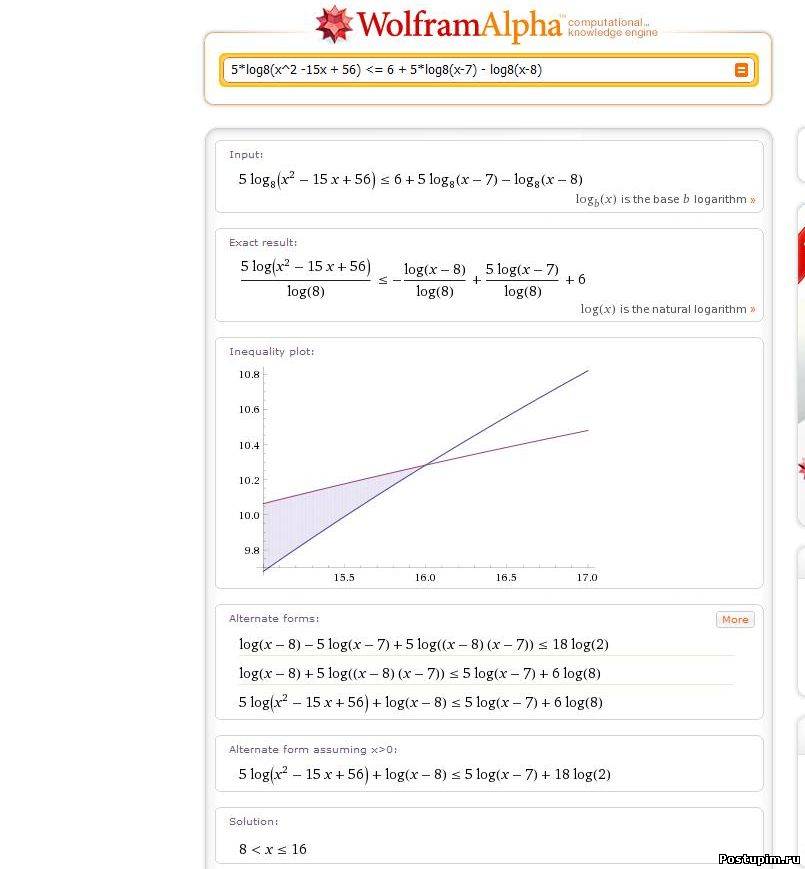Click the 'Solution:' pod heading
The height and width of the screenshot is (869, 805).
click(x=253, y=822)
